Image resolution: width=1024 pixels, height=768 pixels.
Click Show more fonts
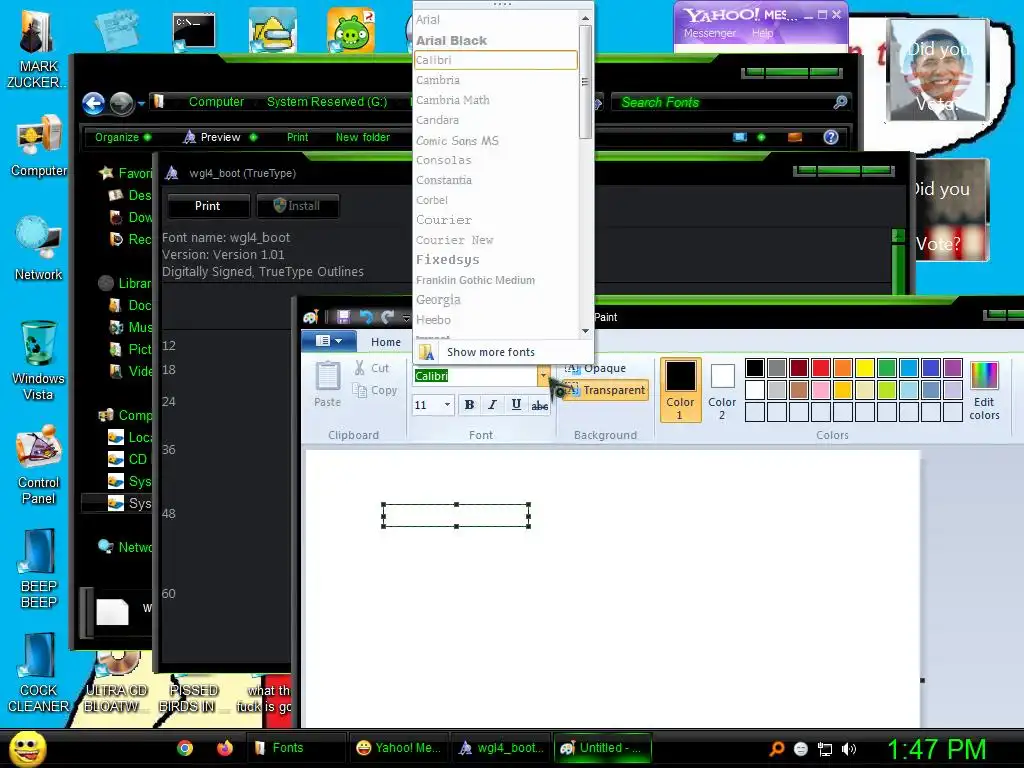[490, 352]
